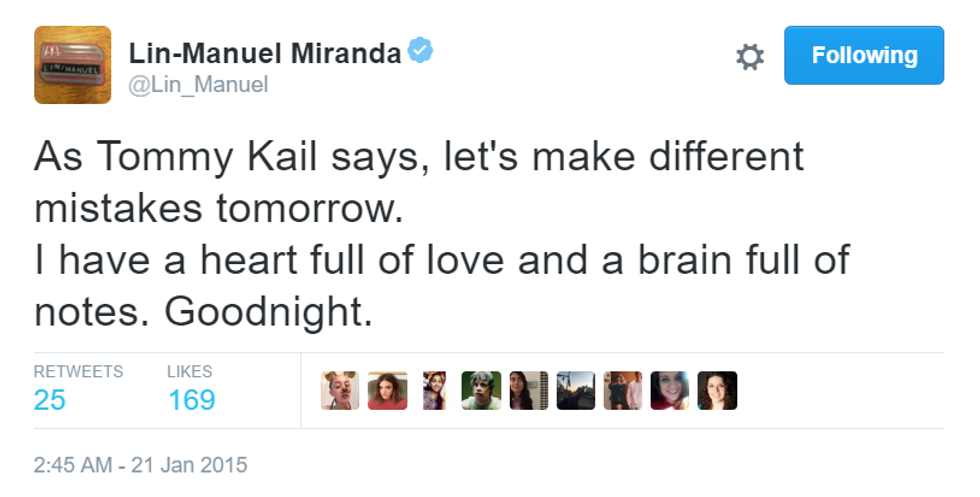View the 169 likes list
The width and height of the screenshot is (980, 497).
tap(191, 400)
